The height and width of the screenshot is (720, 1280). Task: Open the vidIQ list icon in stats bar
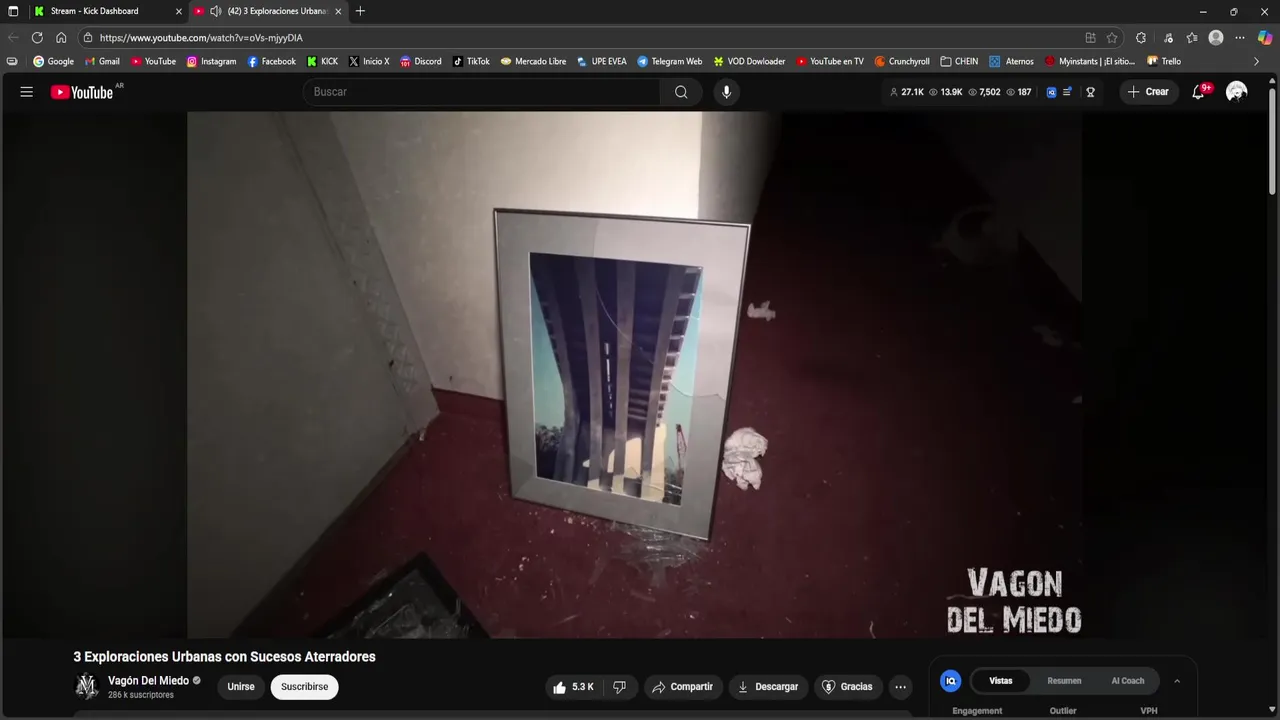[1067, 92]
